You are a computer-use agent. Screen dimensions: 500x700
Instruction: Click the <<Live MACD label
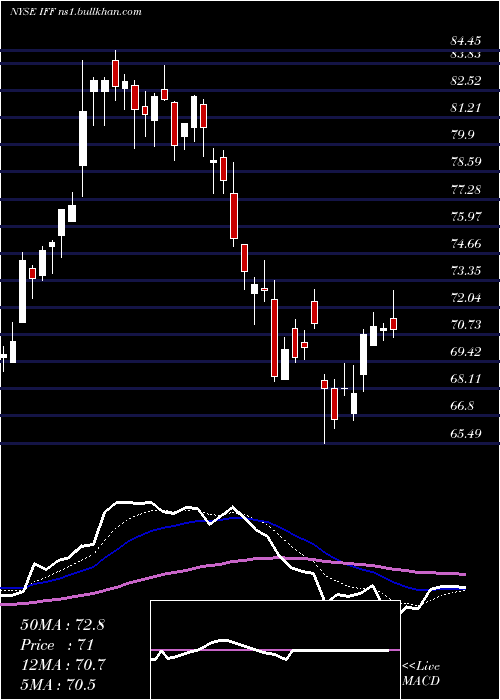click(x=421, y=674)
